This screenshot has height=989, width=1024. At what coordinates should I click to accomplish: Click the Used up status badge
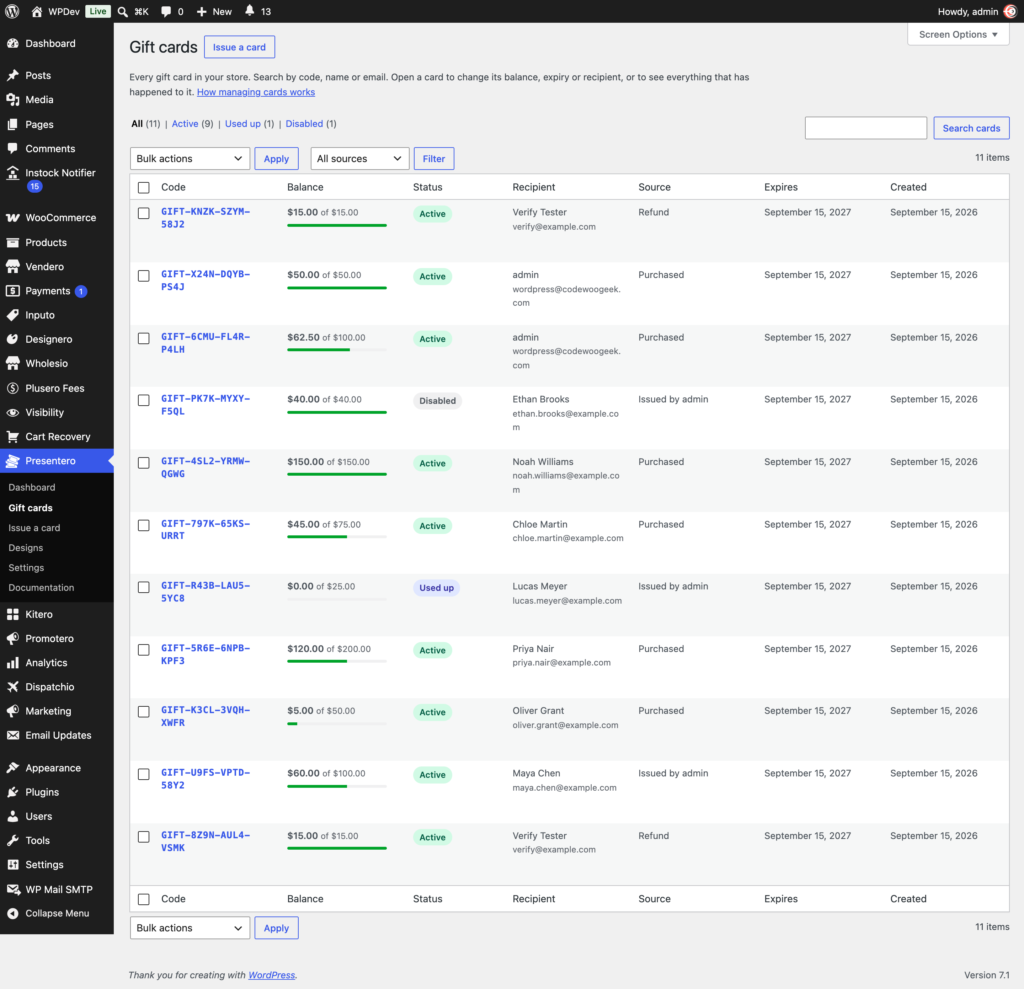point(436,587)
